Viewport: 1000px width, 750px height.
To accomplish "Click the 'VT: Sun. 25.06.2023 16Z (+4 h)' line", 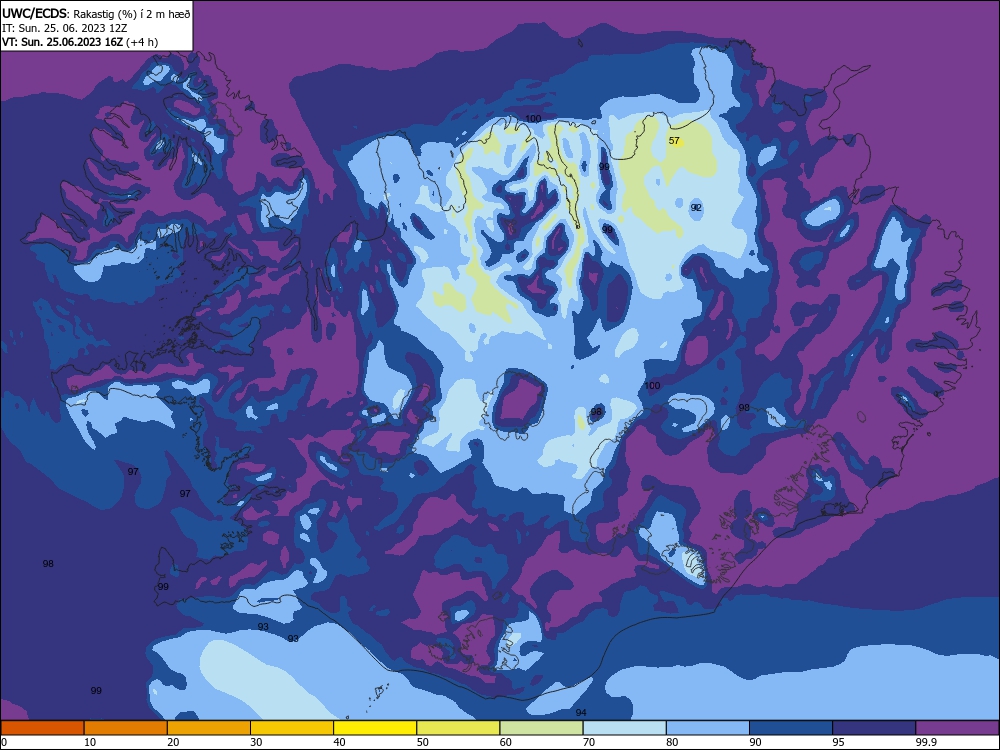I will pos(80,42).
